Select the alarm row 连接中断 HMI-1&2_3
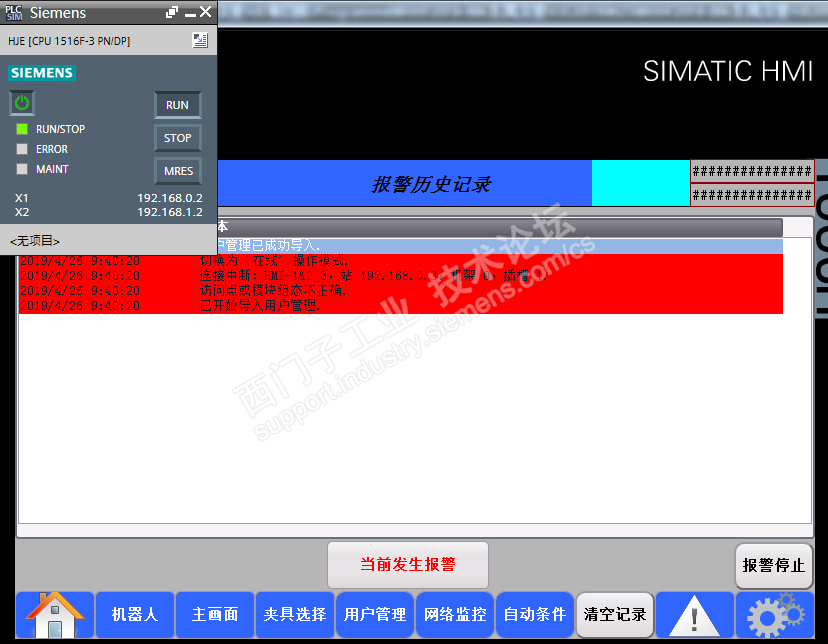This screenshot has height=644, width=828. click(x=401, y=276)
